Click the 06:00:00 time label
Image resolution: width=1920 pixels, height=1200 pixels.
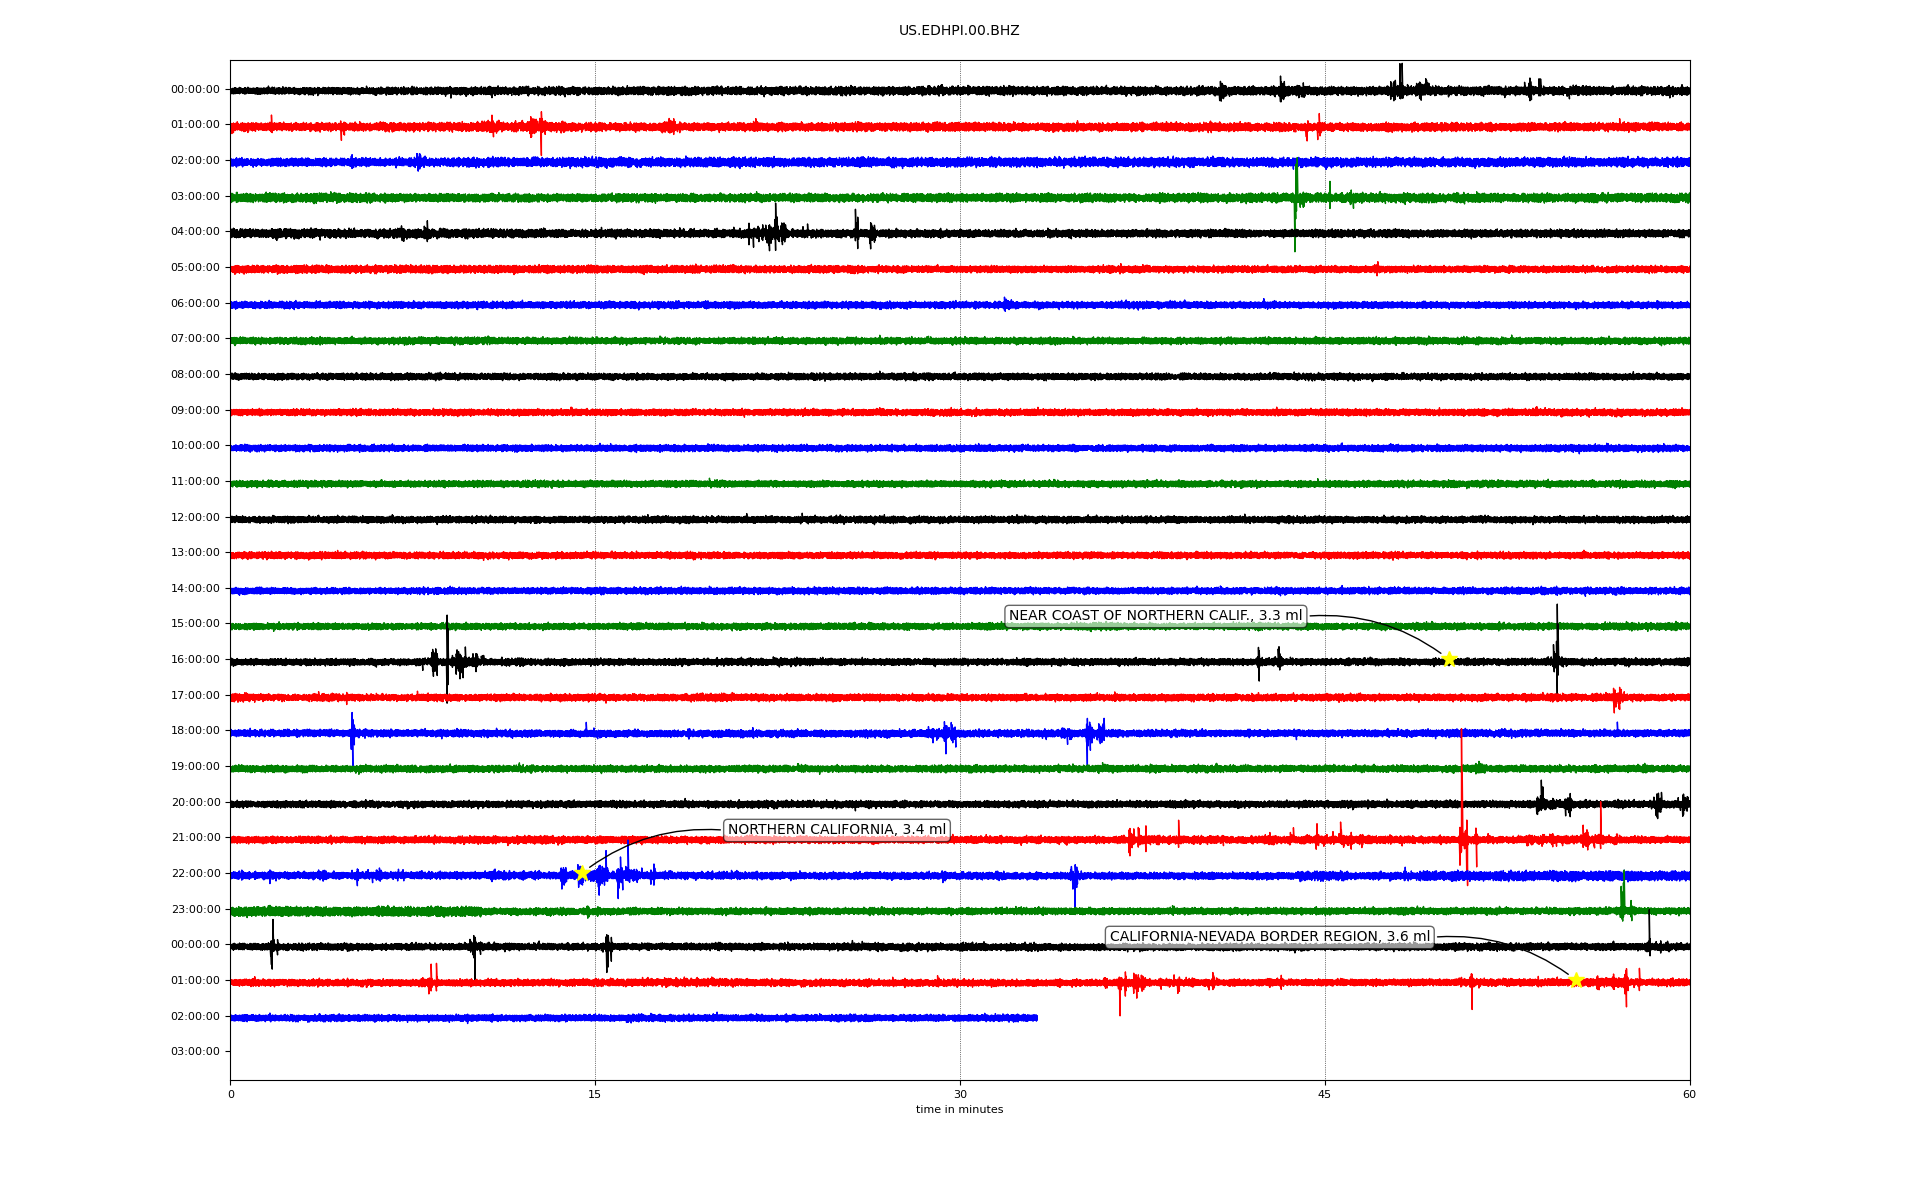(195, 304)
